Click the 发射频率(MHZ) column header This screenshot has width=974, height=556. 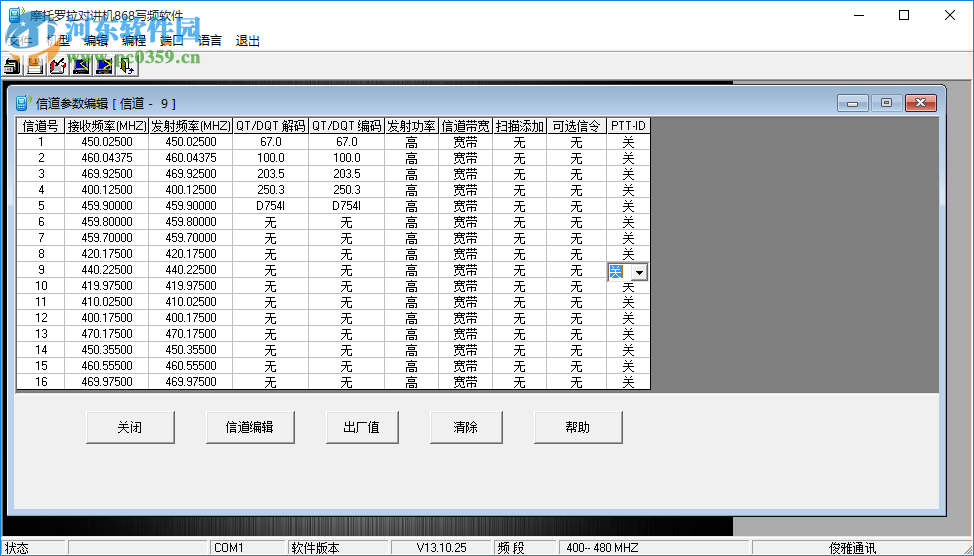tap(191, 126)
